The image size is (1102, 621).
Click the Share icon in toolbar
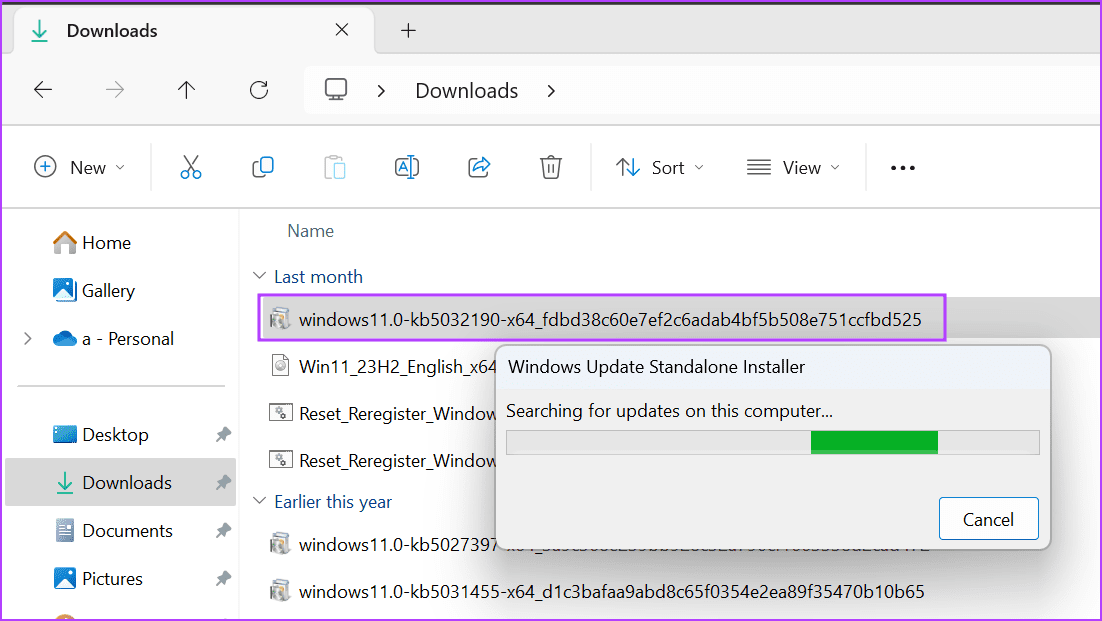pyautogui.click(x=479, y=167)
